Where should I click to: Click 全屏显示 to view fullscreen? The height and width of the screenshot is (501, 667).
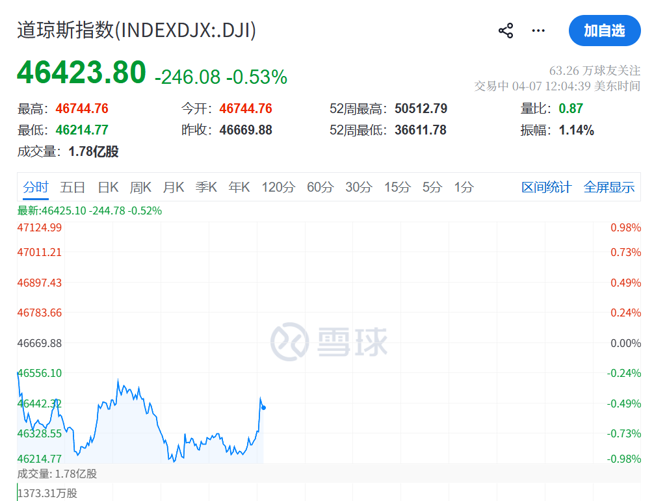[609, 187]
